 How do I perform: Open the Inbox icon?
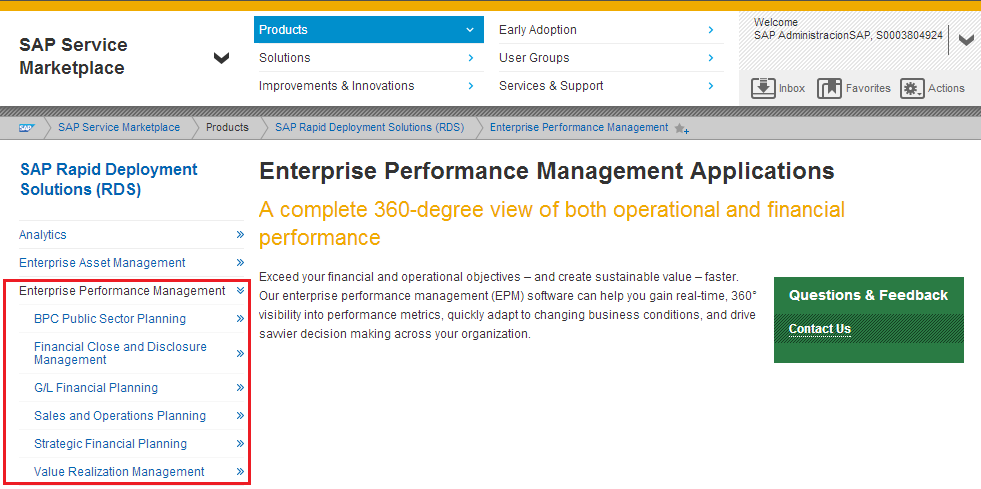pyautogui.click(x=764, y=88)
